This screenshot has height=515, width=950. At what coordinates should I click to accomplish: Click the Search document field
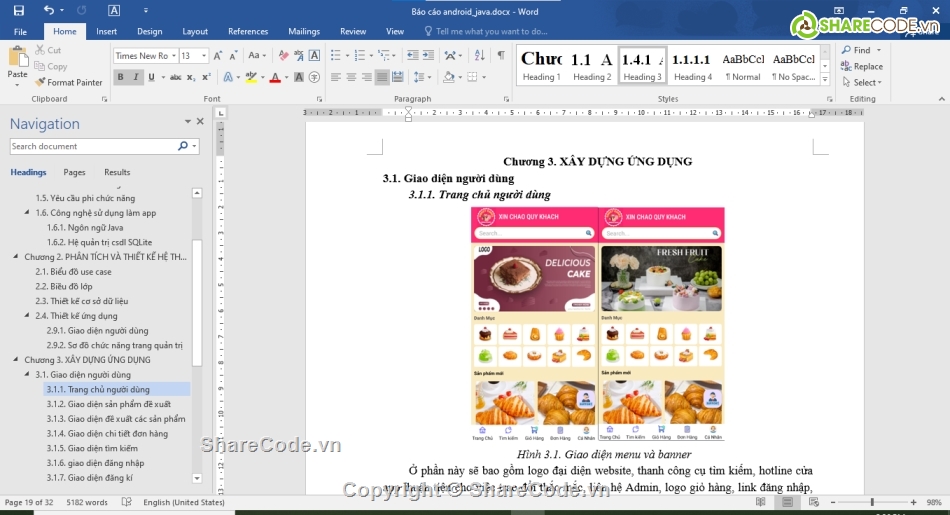92,146
